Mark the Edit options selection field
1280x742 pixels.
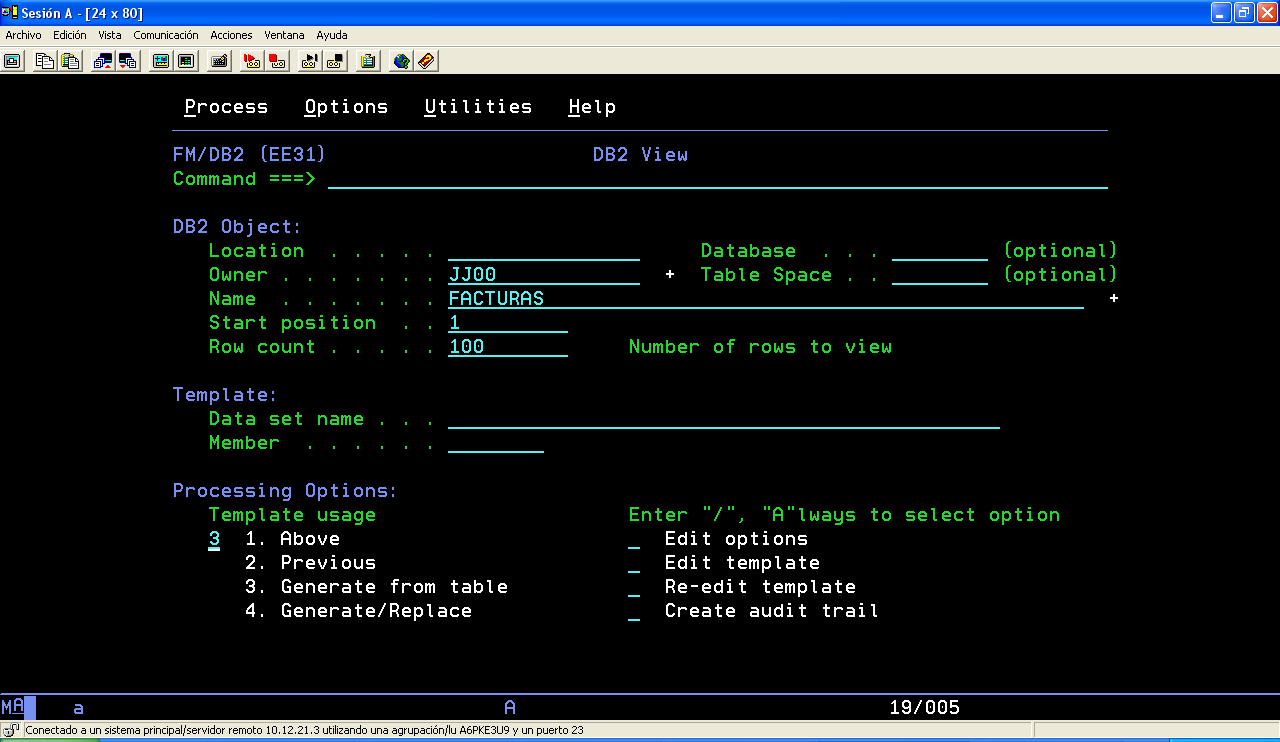point(634,539)
